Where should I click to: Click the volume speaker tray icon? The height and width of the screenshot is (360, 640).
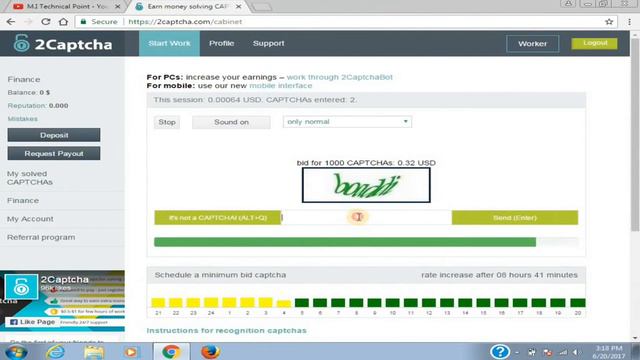click(x=576, y=352)
